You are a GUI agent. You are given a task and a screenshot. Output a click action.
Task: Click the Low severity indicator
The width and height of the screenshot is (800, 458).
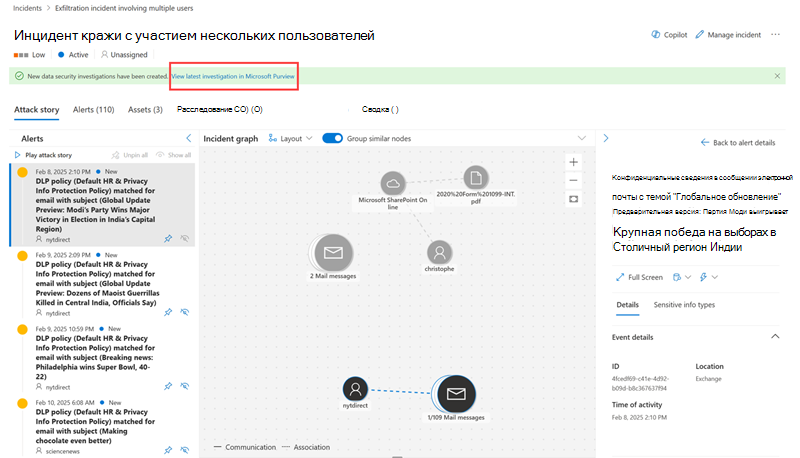click(x=30, y=55)
